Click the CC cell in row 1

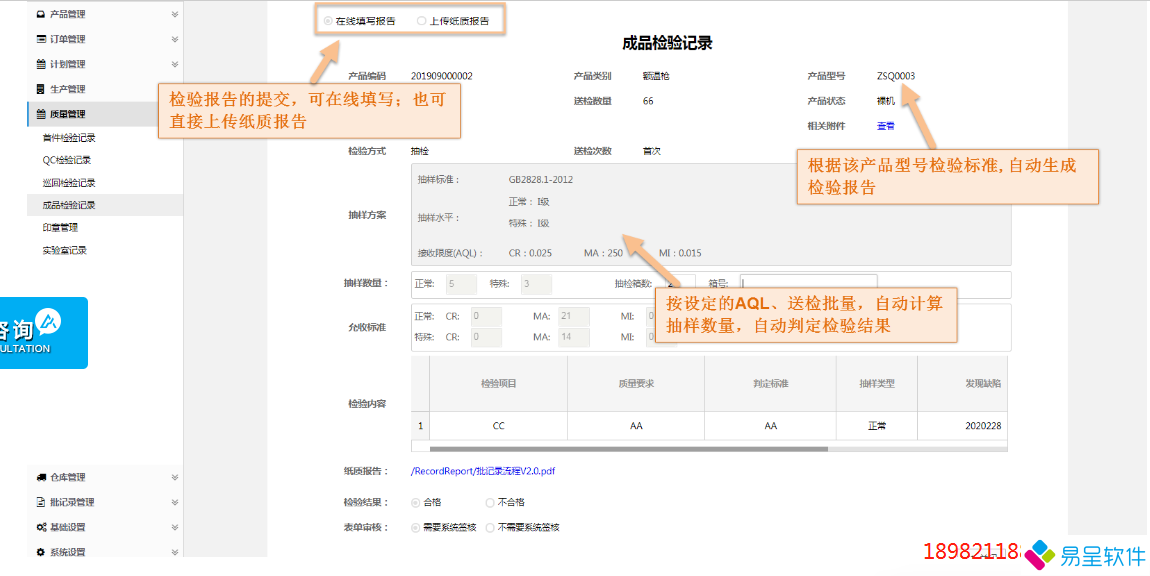tap(499, 426)
